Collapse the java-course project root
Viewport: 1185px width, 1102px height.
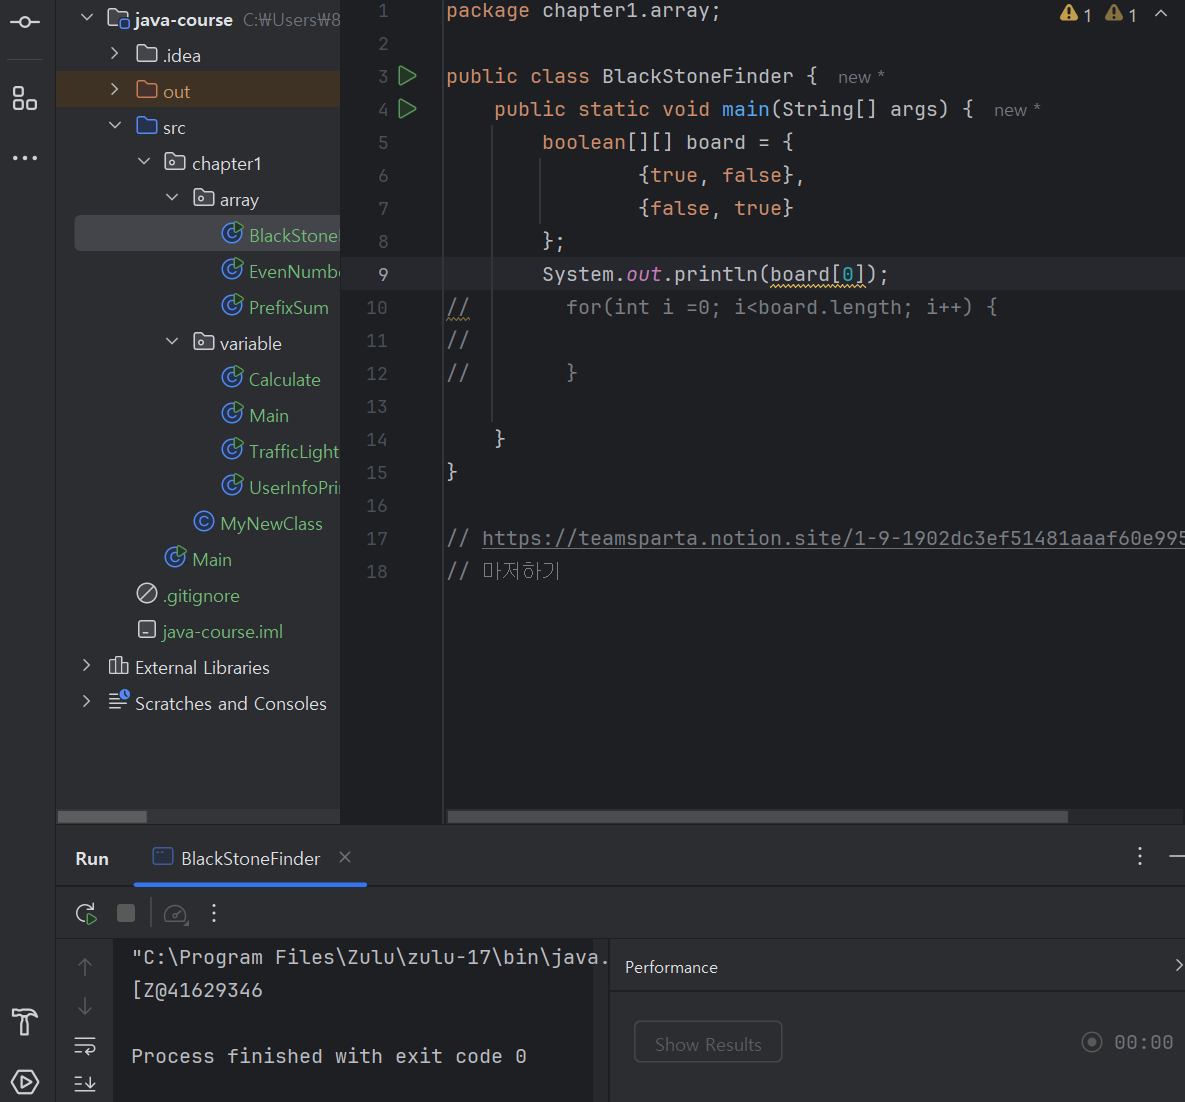pyautogui.click(x=87, y=17)
